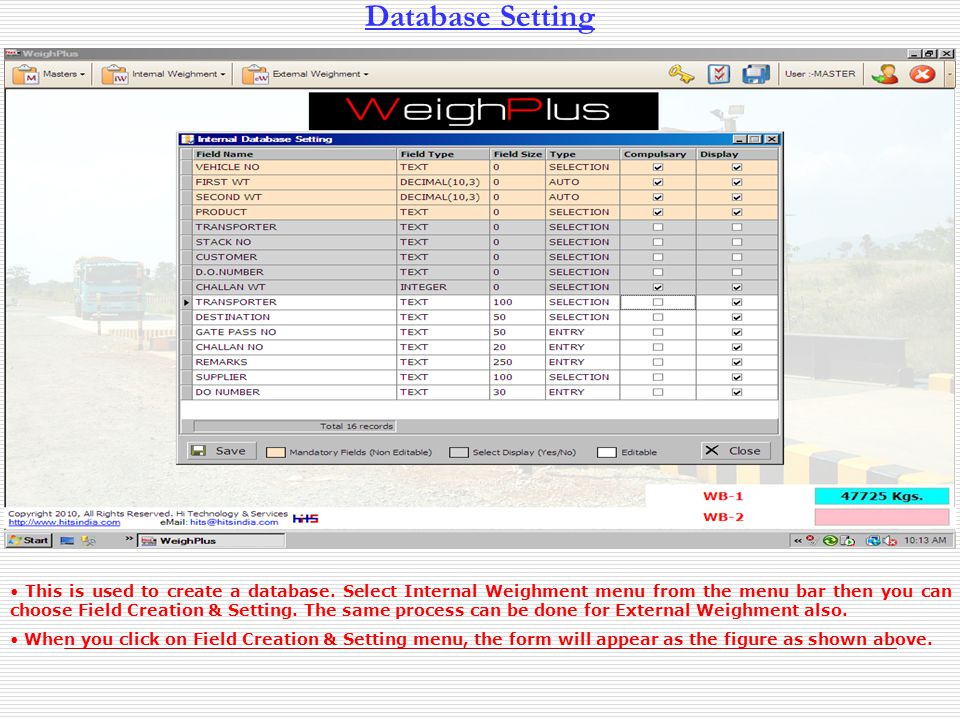
Task: Click the desktop icon beside Start
Action: click(x=67, y=541)
